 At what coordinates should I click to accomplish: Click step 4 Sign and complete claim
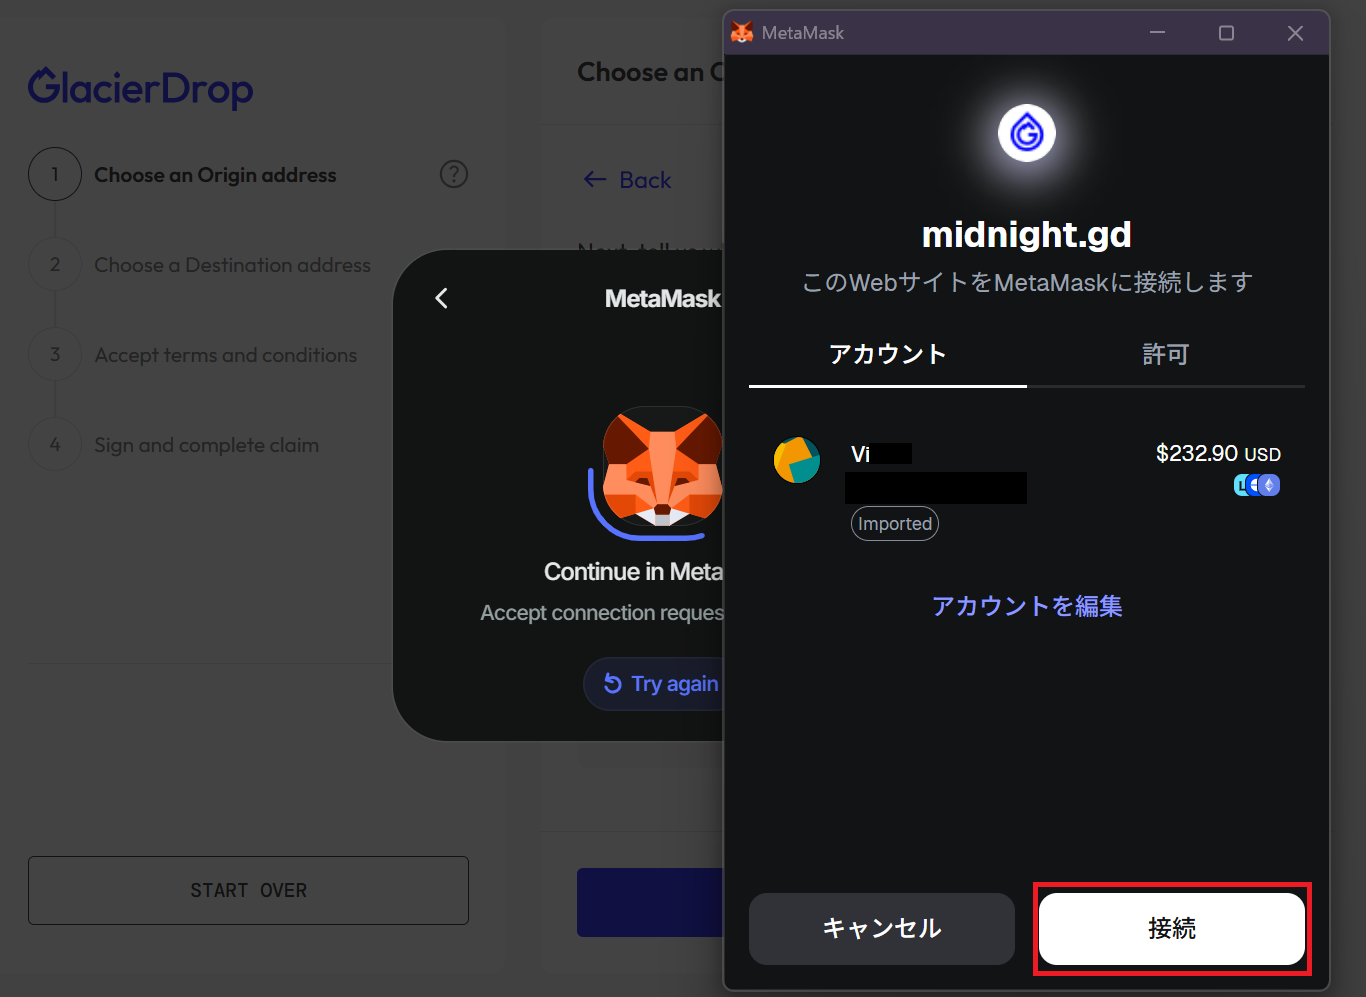[206, 445]
